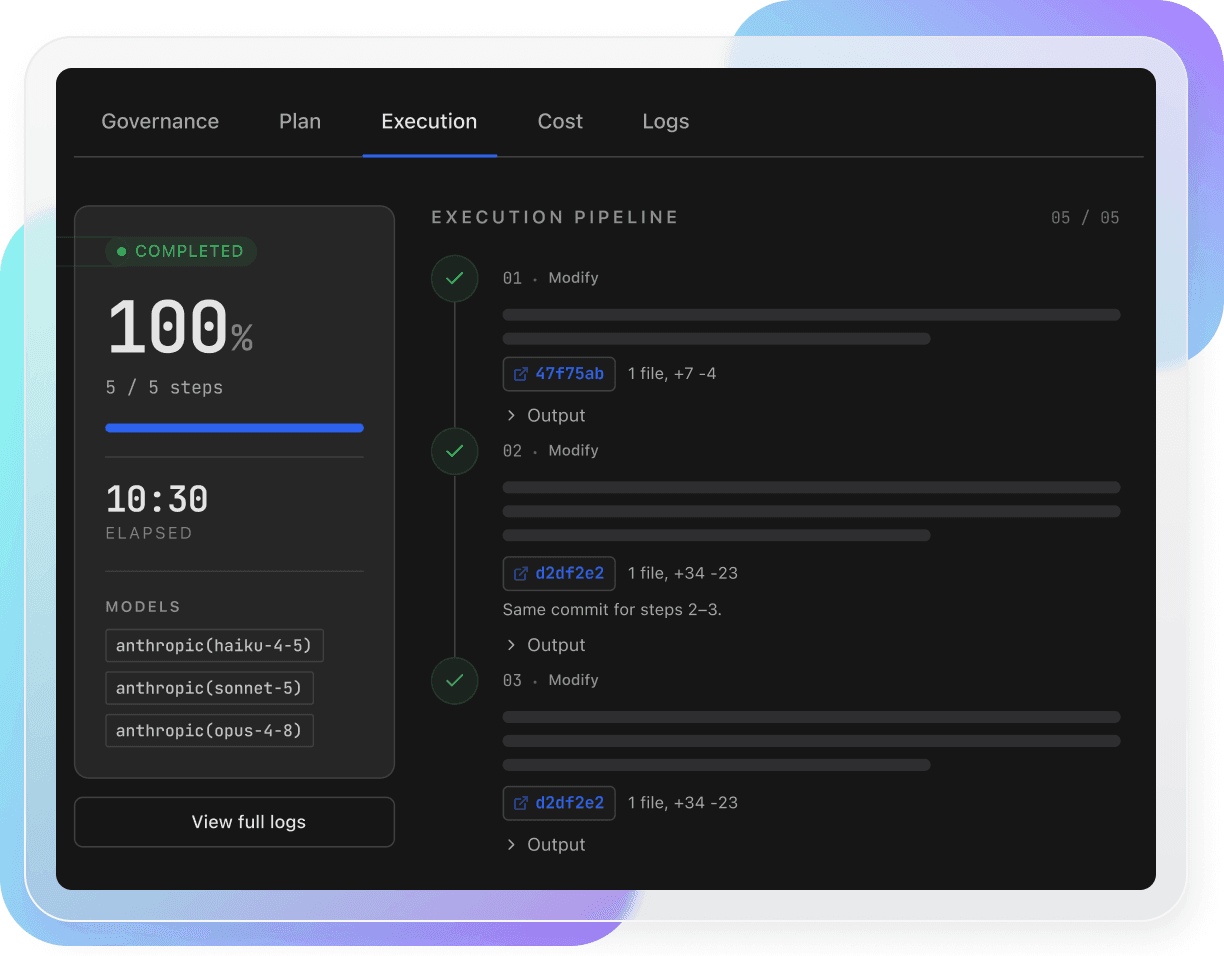Viewport: 1224px width, 956px height.
Task: Expand Output for step 02
Action: point(546,645)
